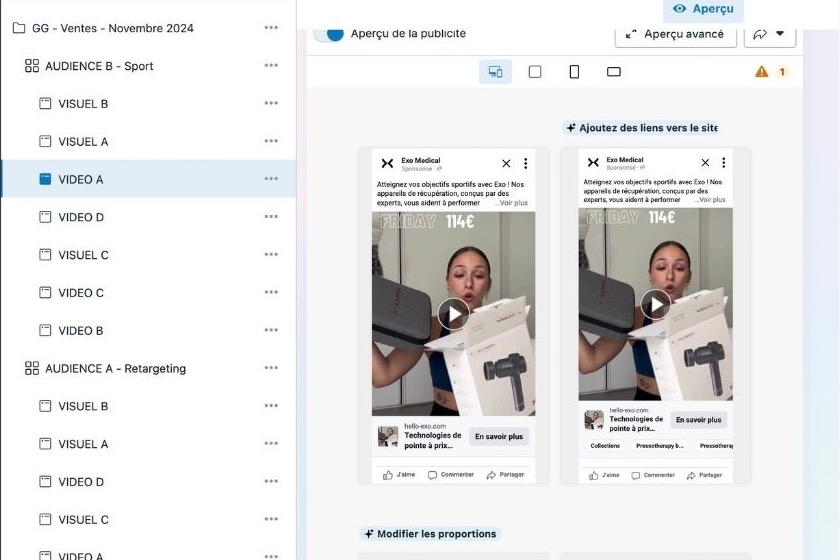This screenshot has width=840, height=560.
Task: Click Commenter in right preview
Action: click(x=654, y=475)
